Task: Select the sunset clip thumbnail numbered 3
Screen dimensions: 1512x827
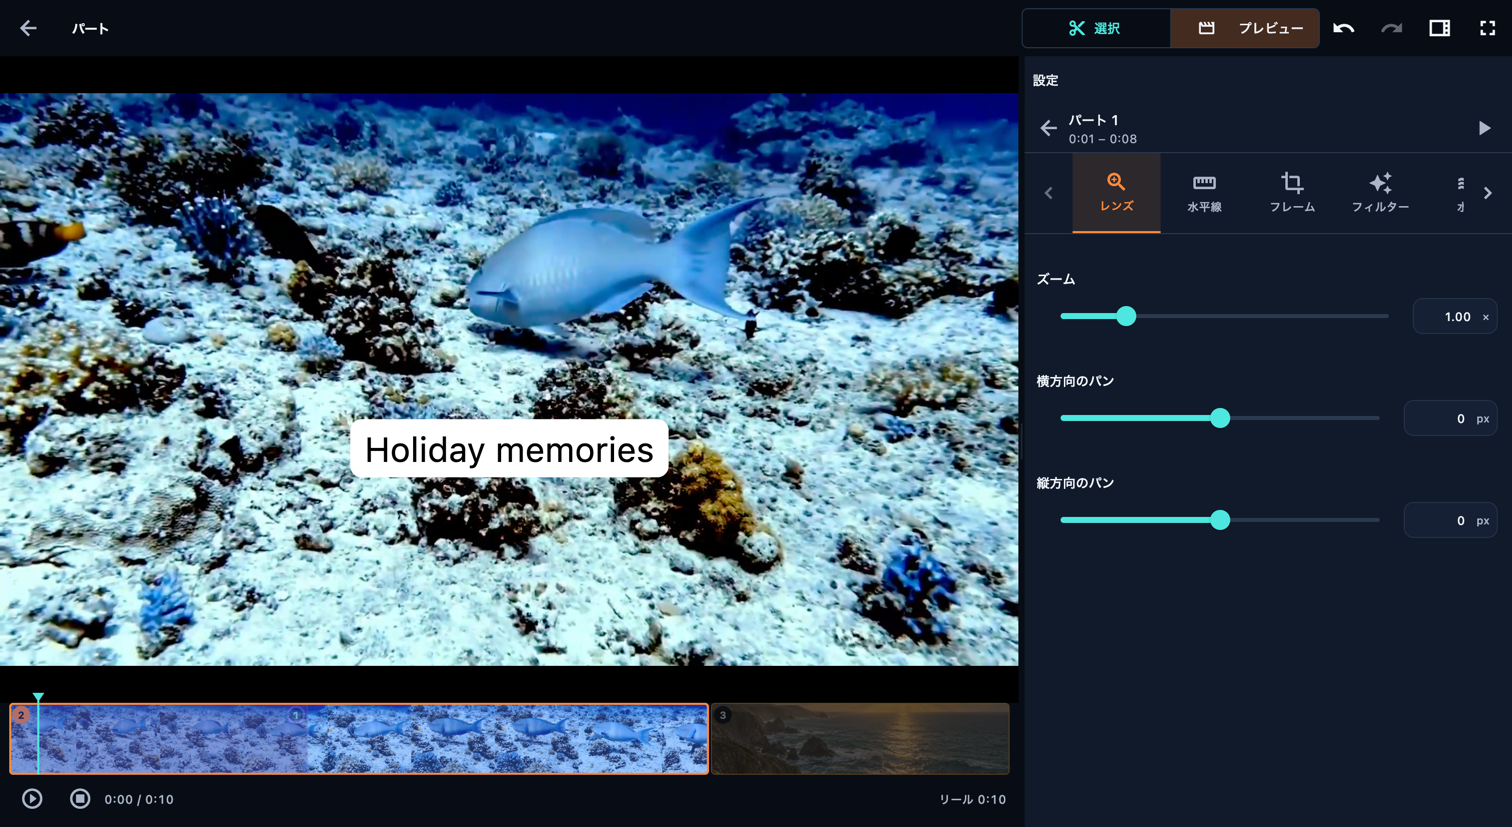Action: click(x=860, y=739)
